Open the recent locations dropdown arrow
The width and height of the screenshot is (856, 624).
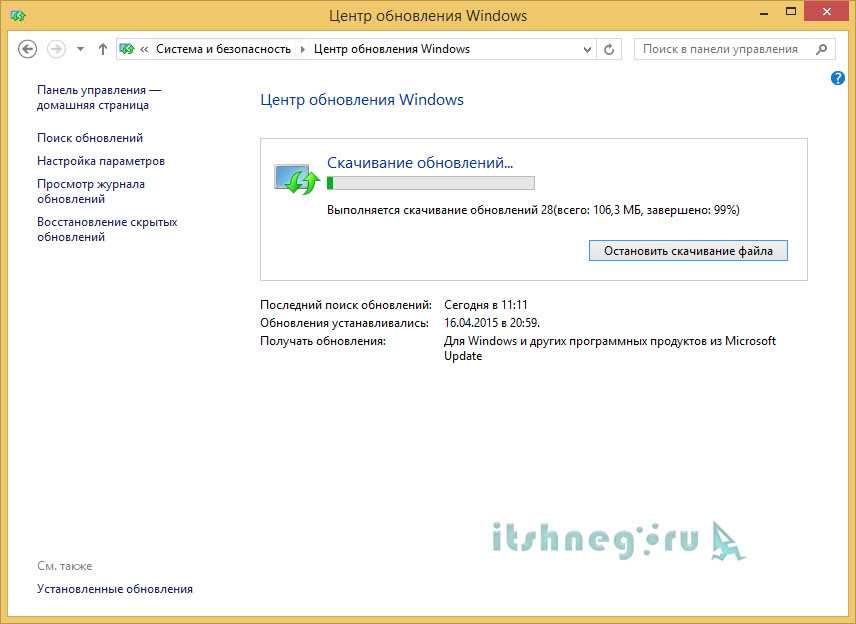click(80, 49)
